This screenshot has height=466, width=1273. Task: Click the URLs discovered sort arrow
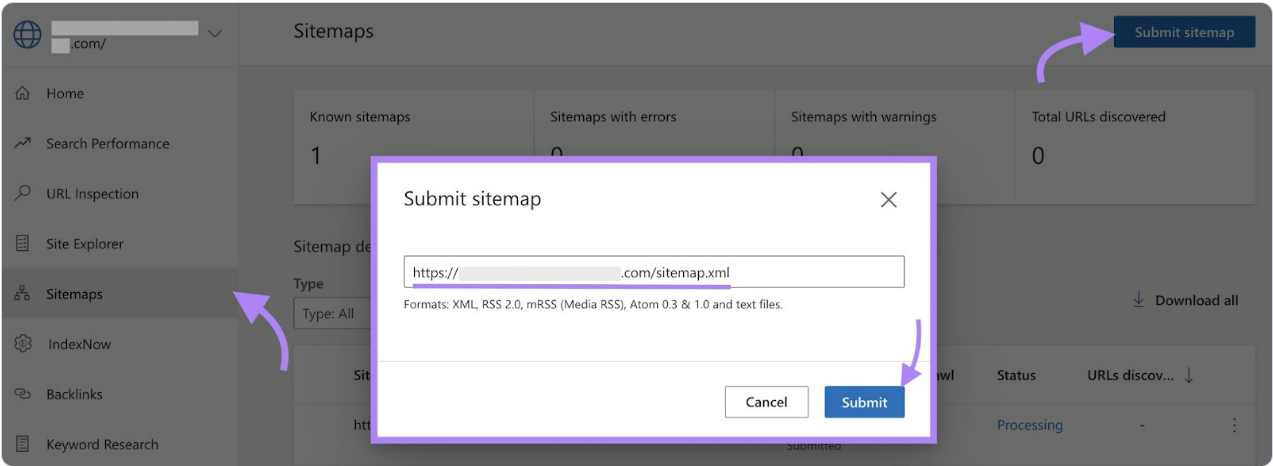[1188, 375]
